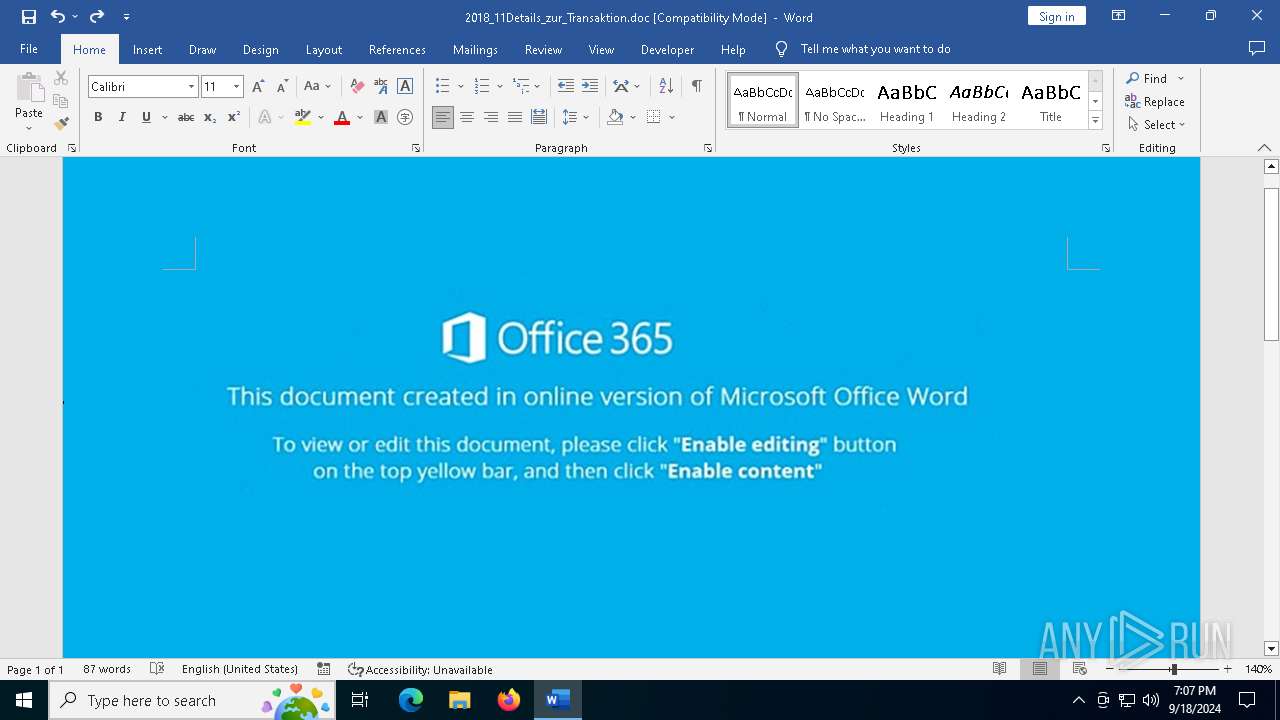
Task: Apply strikethrough formatting
Action: click(x=186, y=117)
